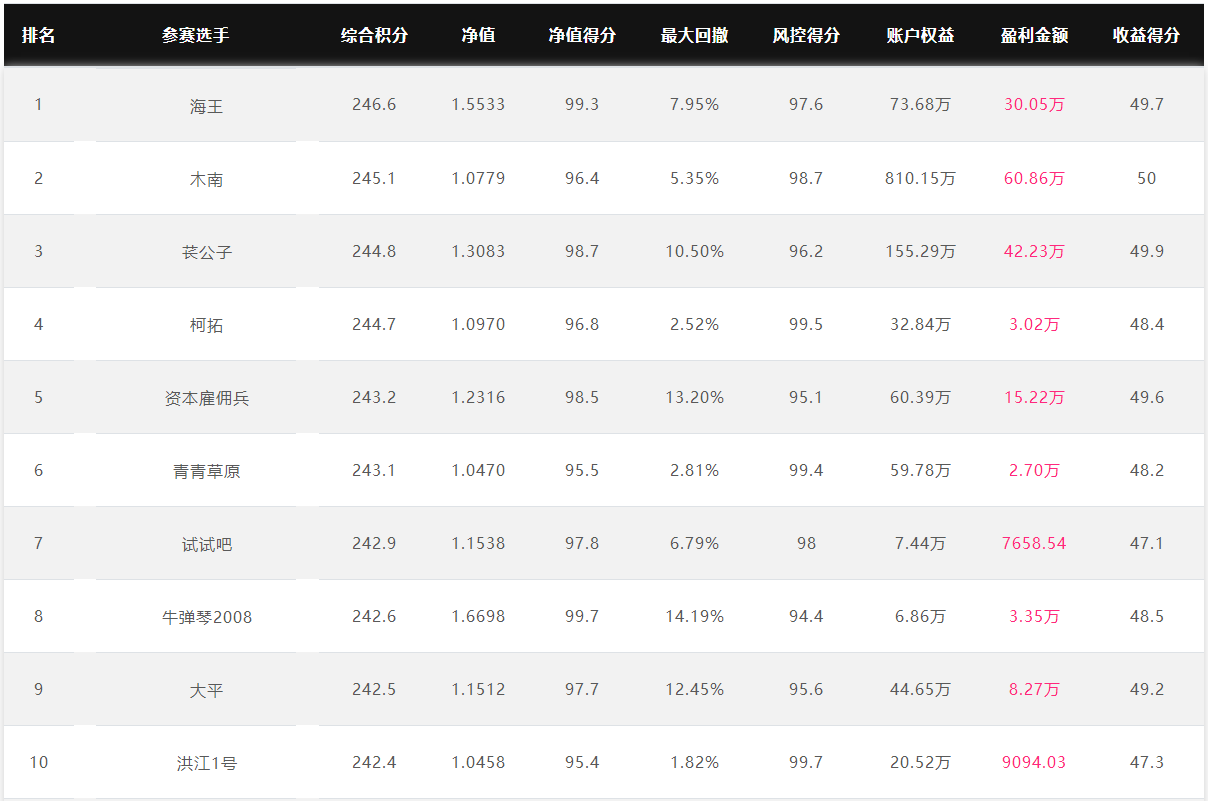Click profit amount 7658.54
The image size is (1208, 801).
pyautogui.click(x=1034, y=544)
